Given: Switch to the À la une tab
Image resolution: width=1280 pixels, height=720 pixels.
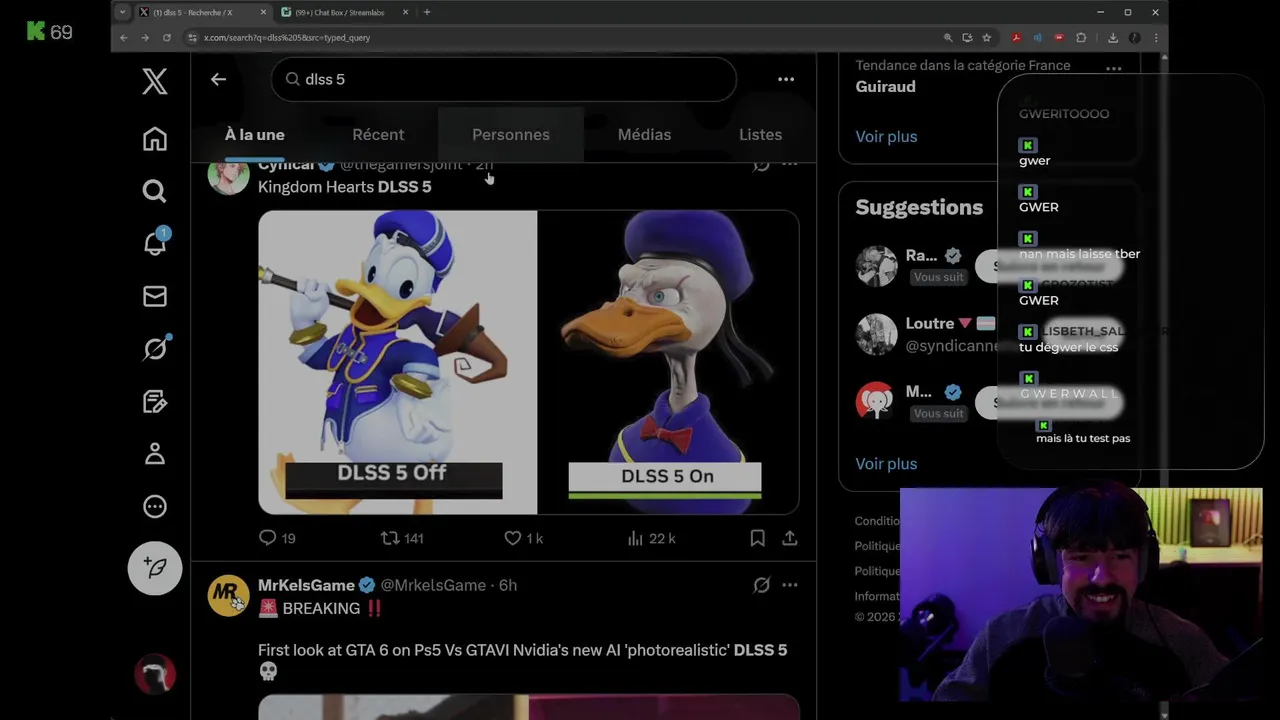Looking at the screenshot, I should point(254,135).
